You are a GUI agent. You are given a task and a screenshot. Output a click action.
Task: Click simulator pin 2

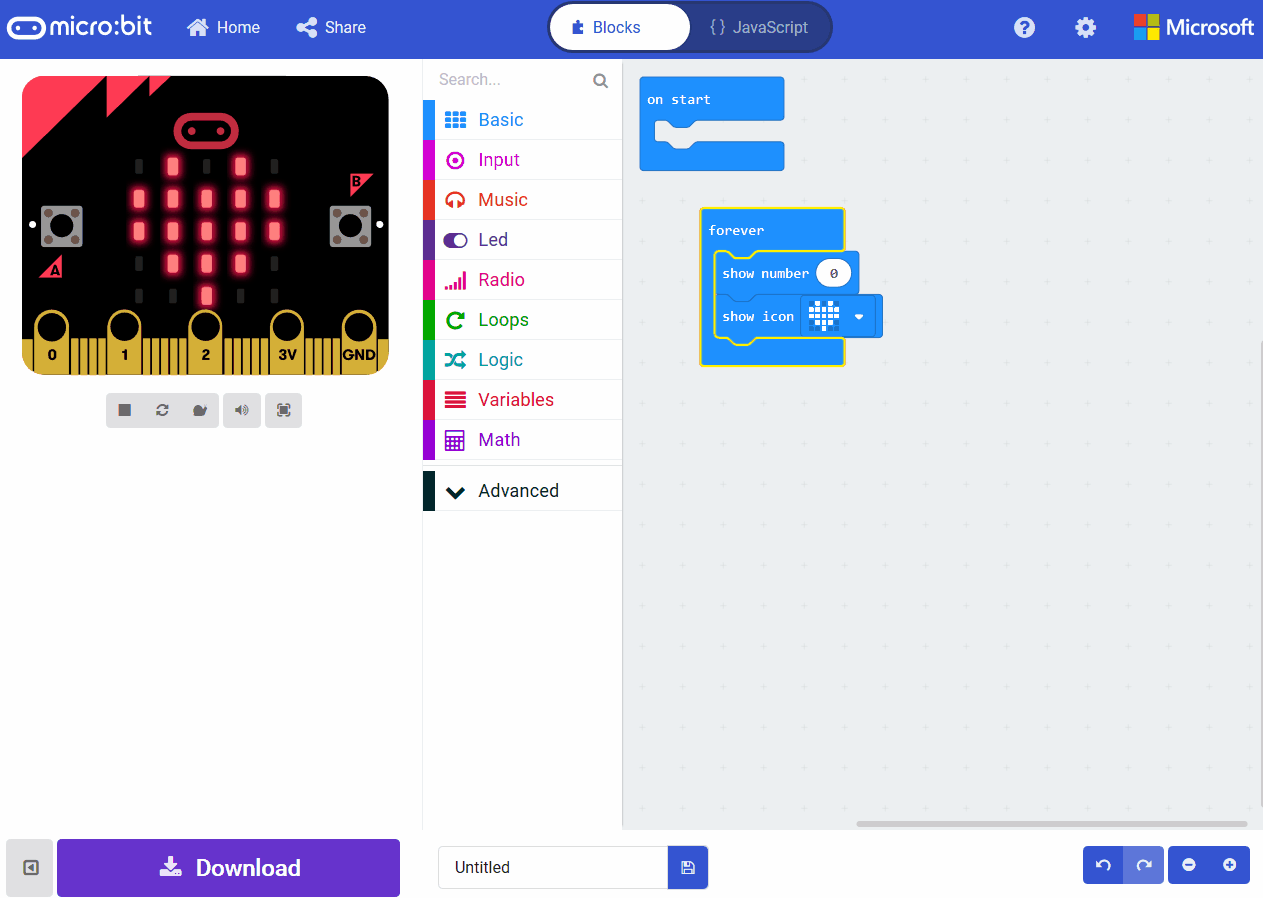pyautogui.click(x=205, y=342)
